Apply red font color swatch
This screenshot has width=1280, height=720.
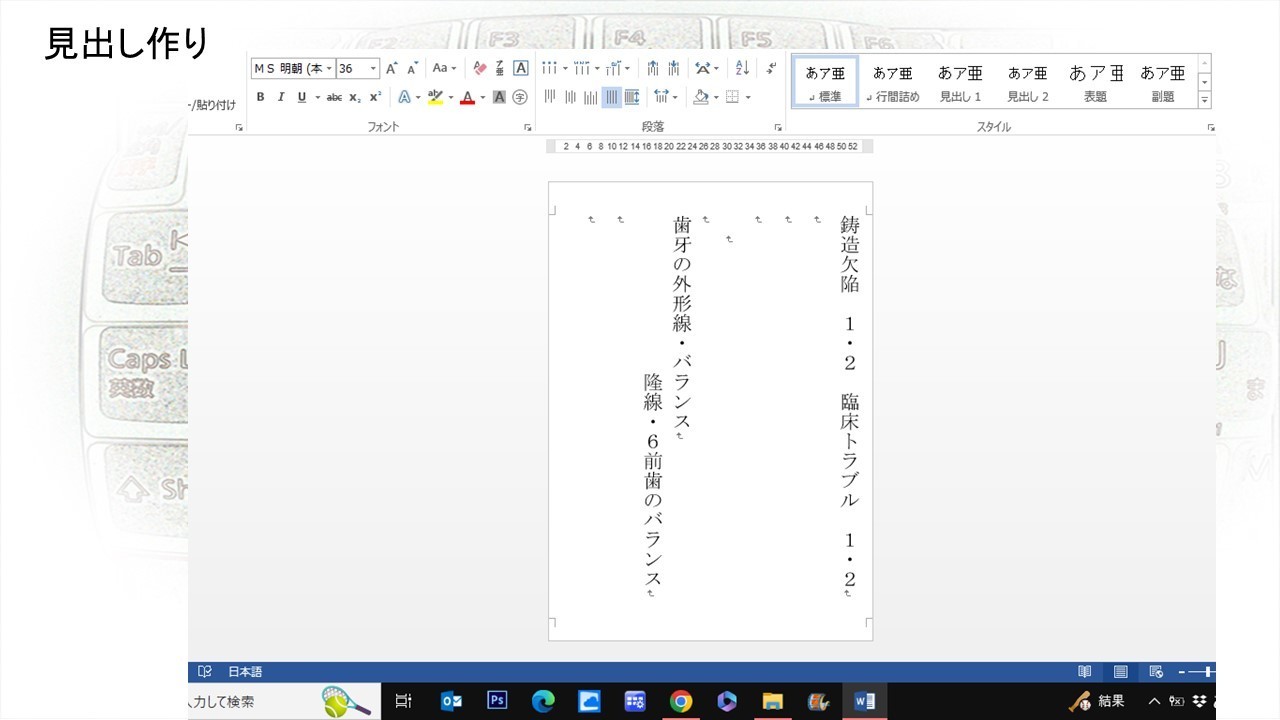467,97
